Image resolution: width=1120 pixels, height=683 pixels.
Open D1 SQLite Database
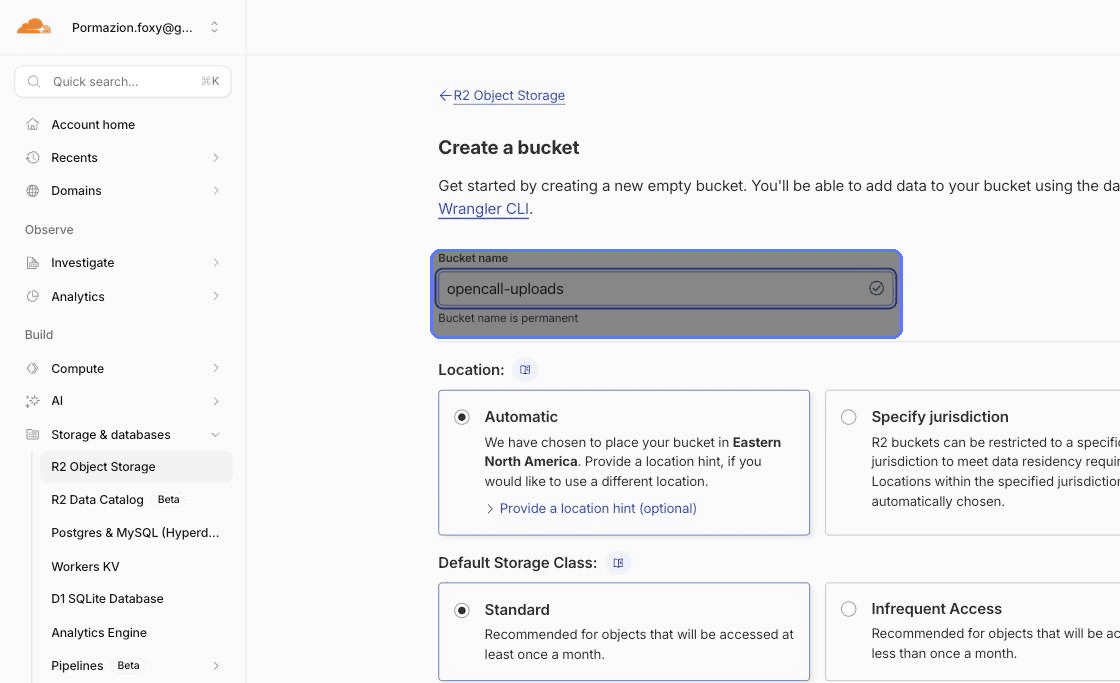tap(107, 599)
